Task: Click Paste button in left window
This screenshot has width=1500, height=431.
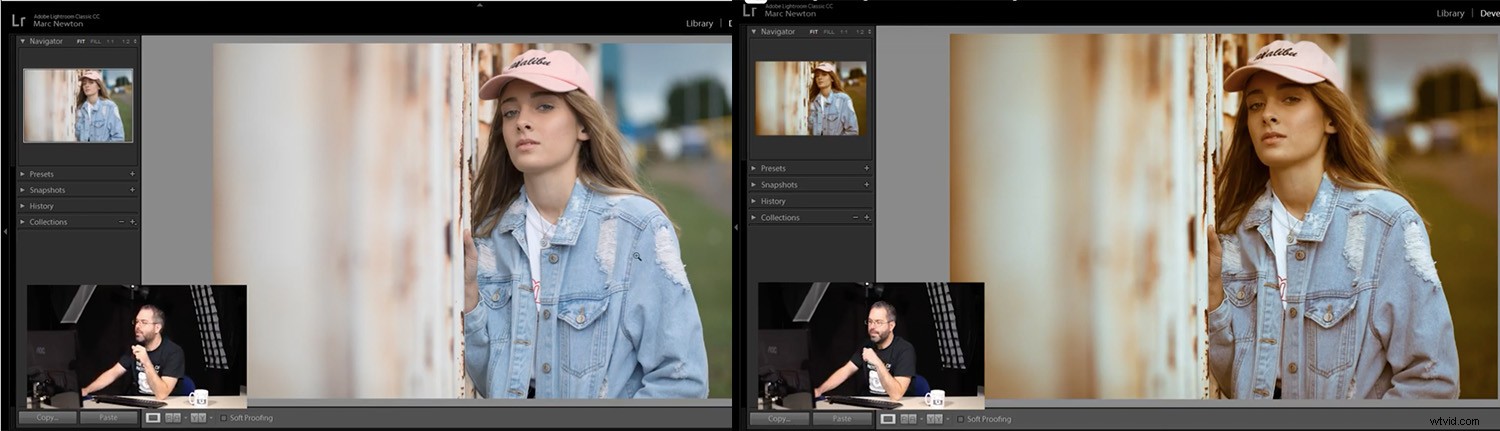Action: click(x=109, y=417)
